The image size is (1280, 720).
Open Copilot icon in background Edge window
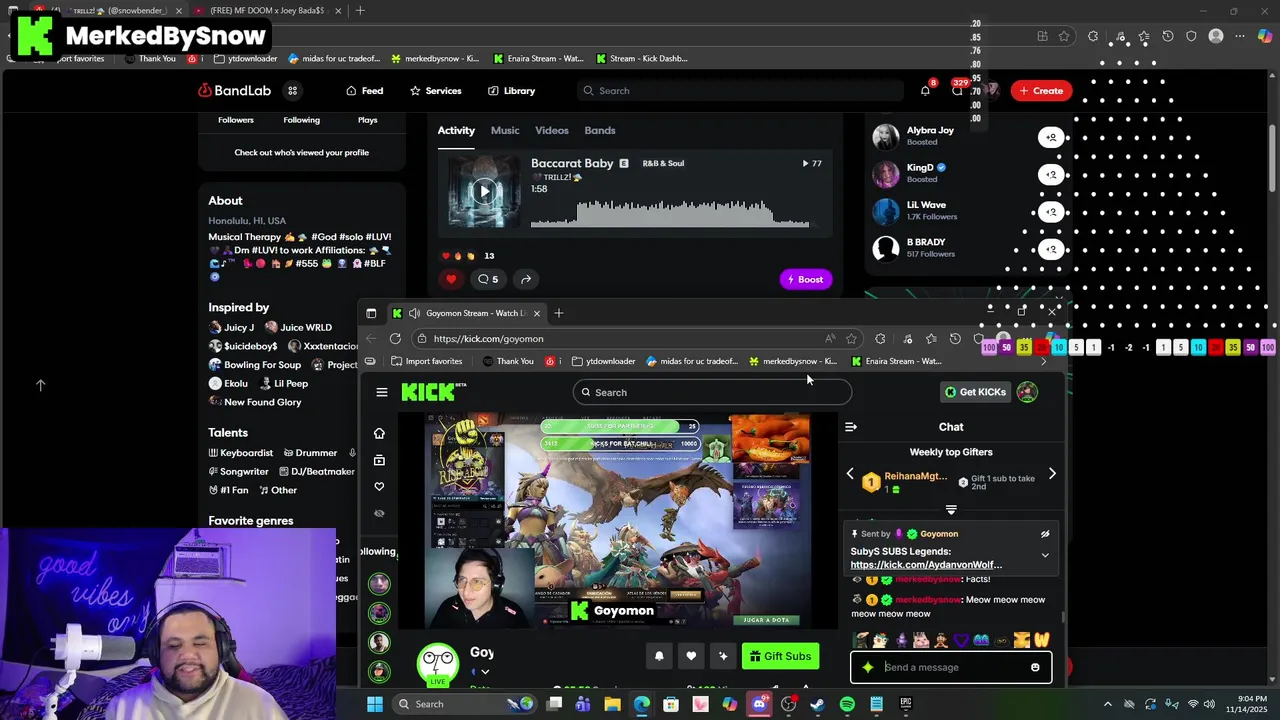tap(1265, 36)
